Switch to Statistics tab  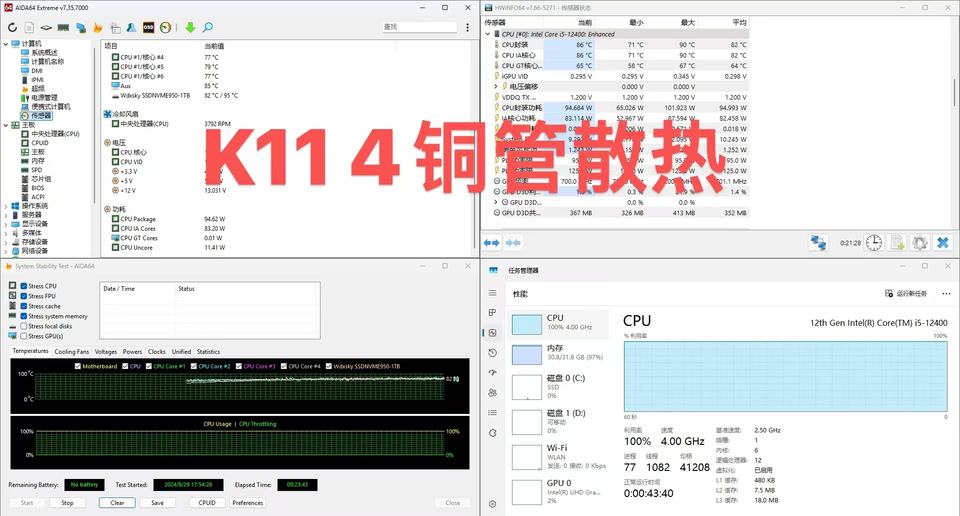[208, 352]
